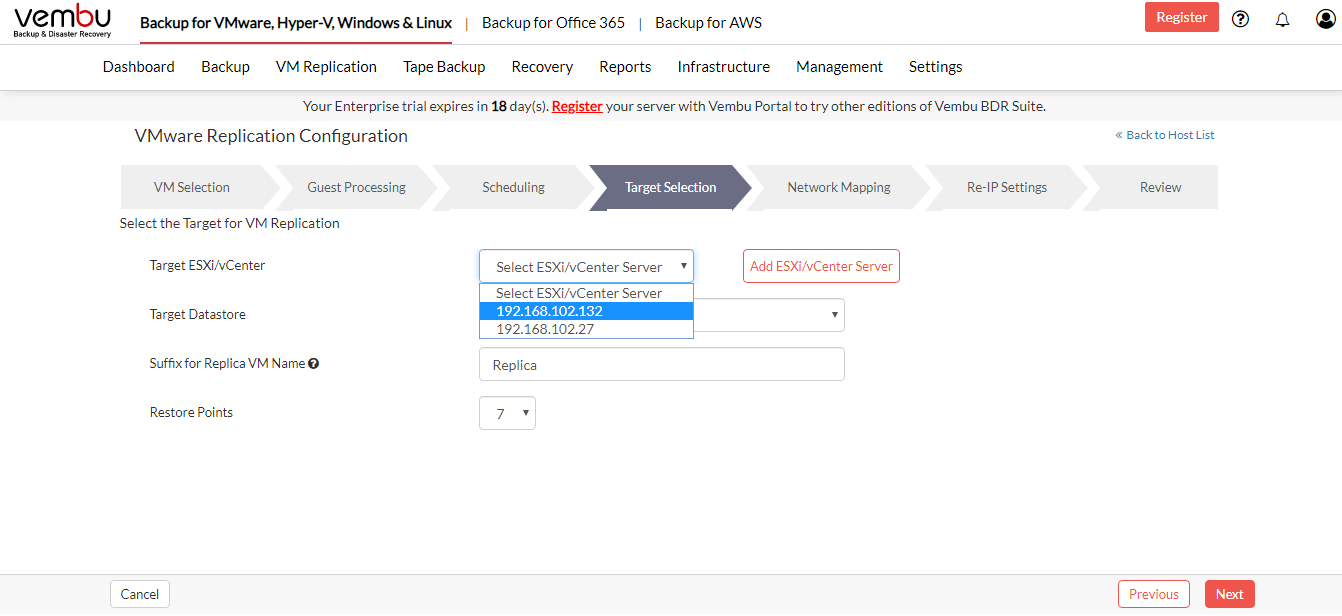Open the Dashboard menu
This screenshot has width=1342, height=616.
click(x=139, y=67)
